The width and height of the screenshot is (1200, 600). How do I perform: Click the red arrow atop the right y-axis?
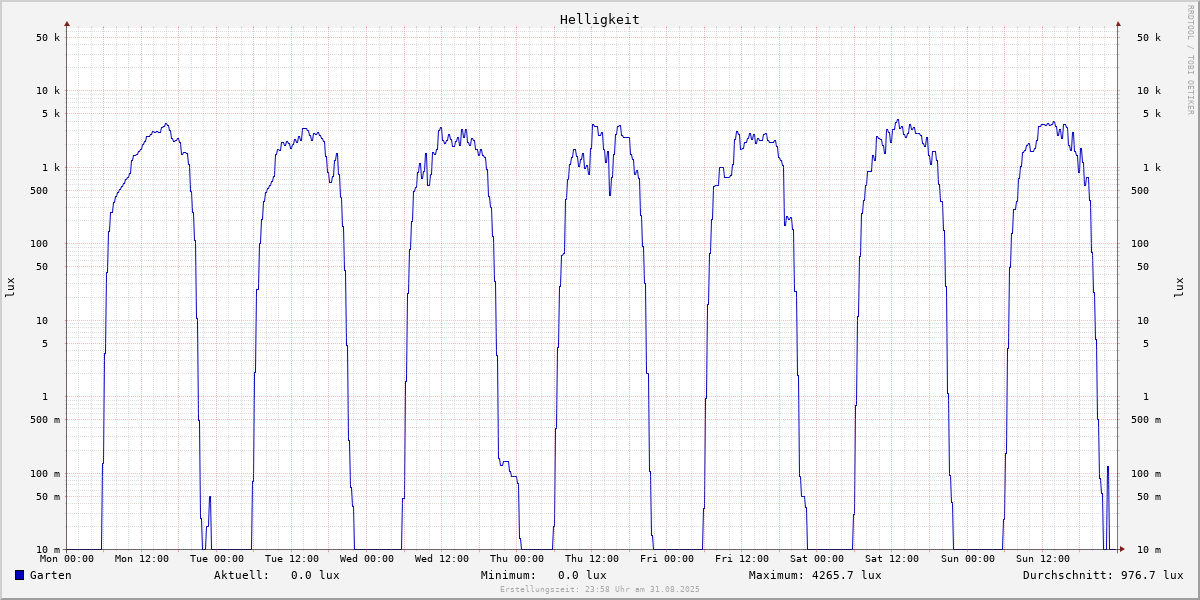pos(1118,23)
